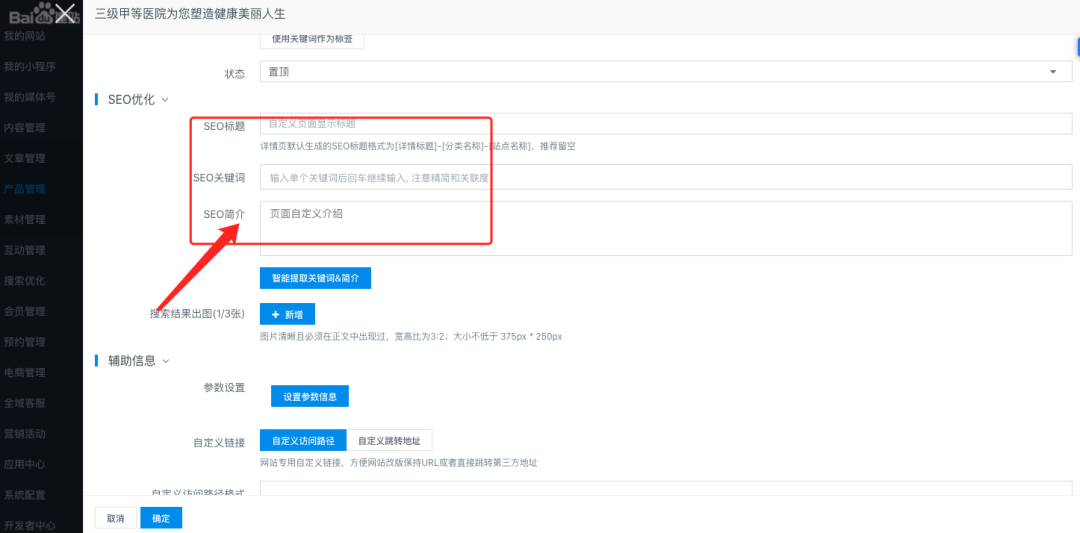Open 系统配置 in the sidebar
1080x533 pixels.
coord(24,495)
